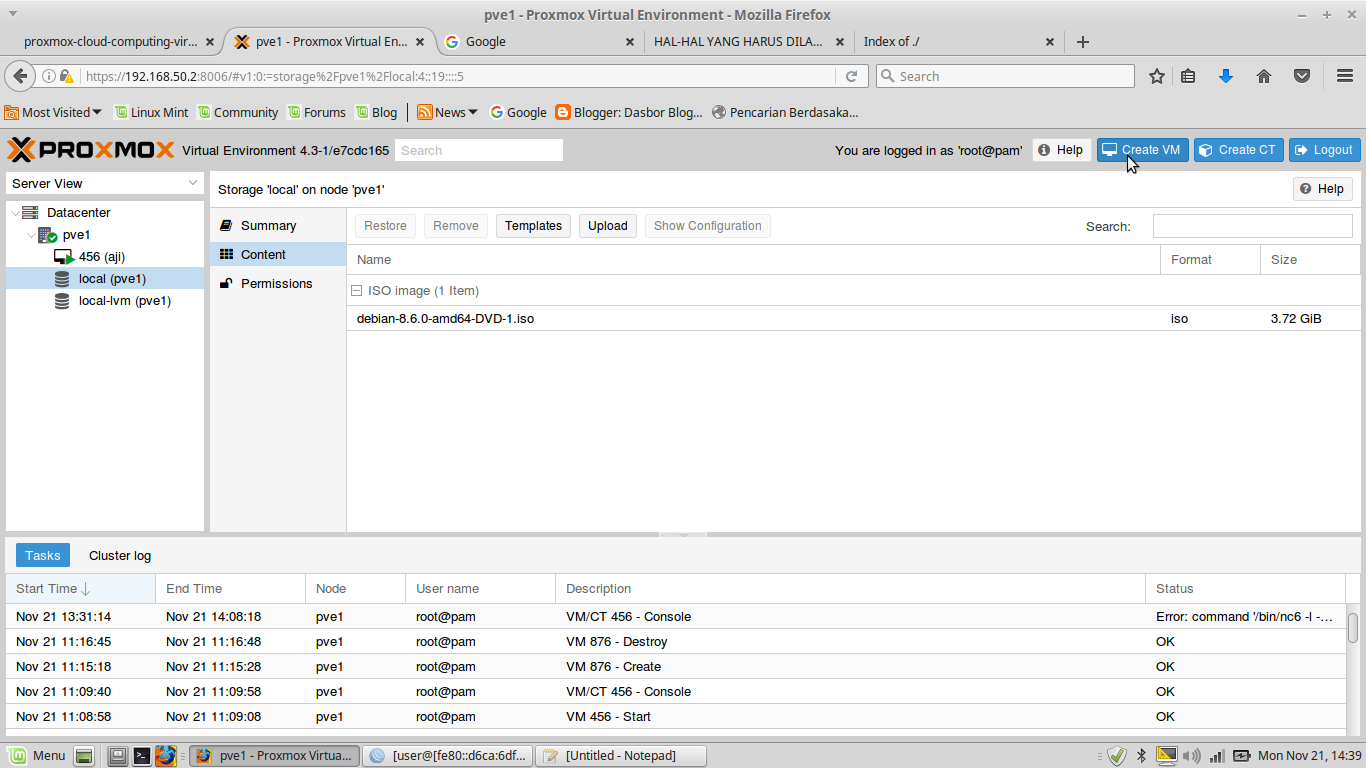Collapse the Datacenter tree node

tap(14, 213)
